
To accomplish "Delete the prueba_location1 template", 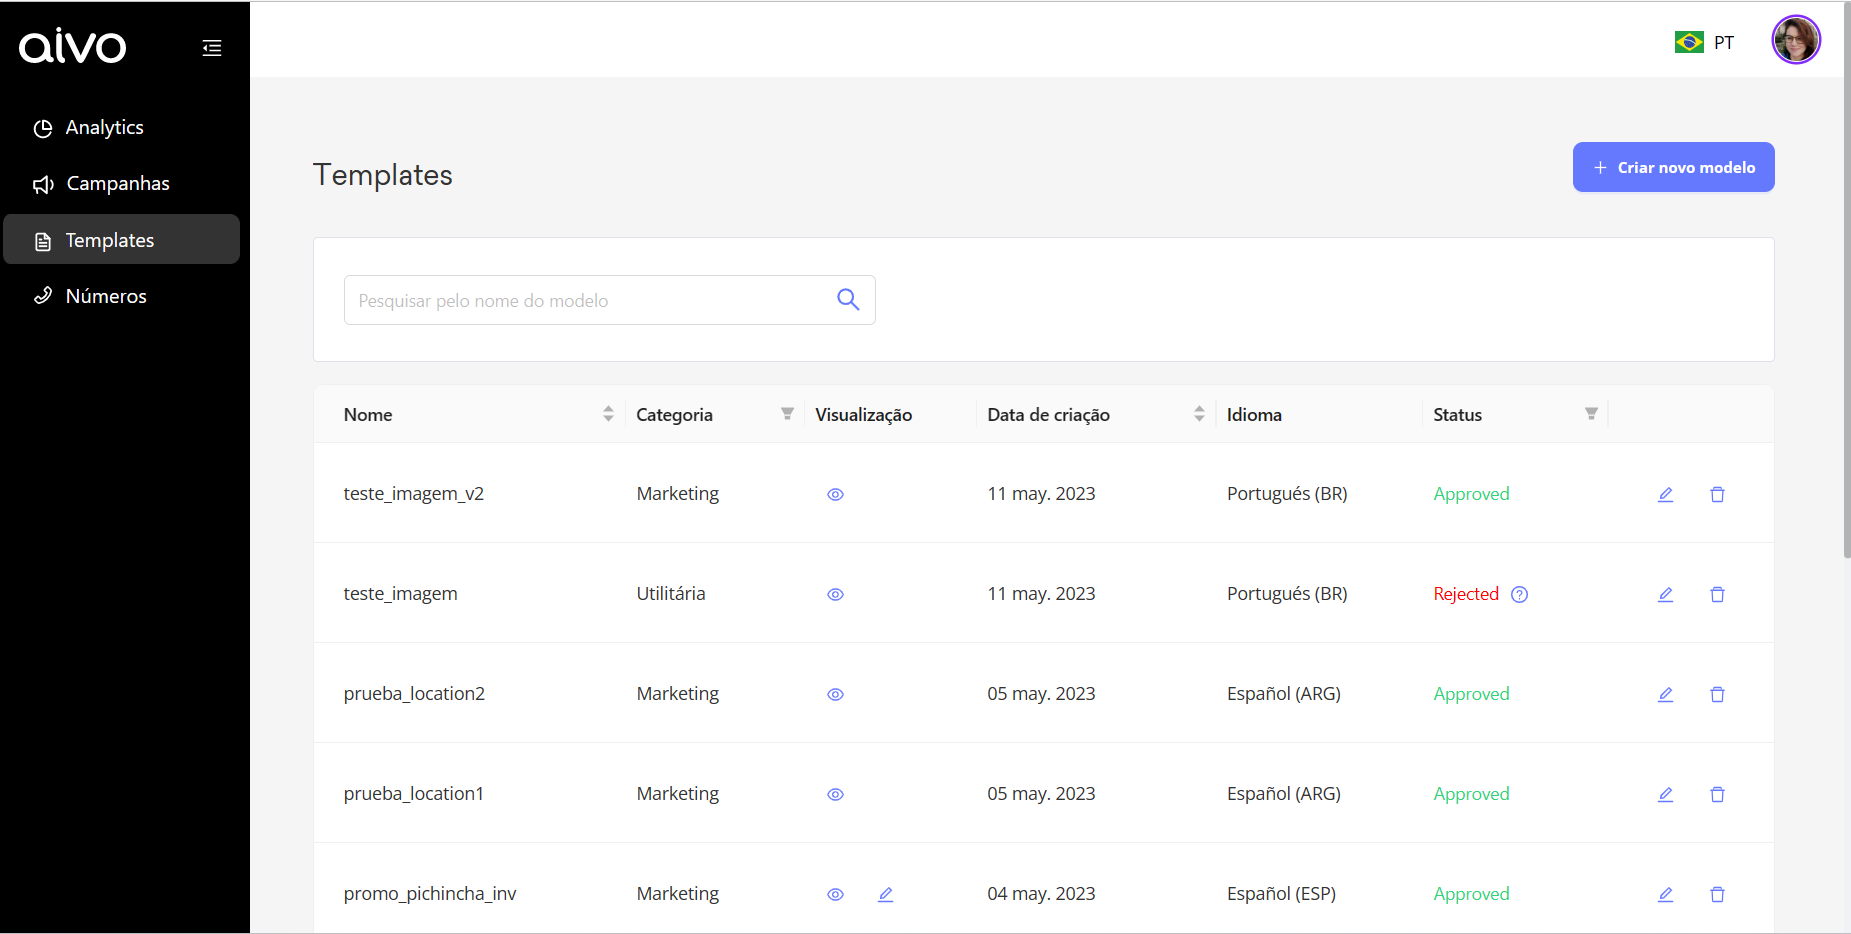I will [x=1717, y=794].
